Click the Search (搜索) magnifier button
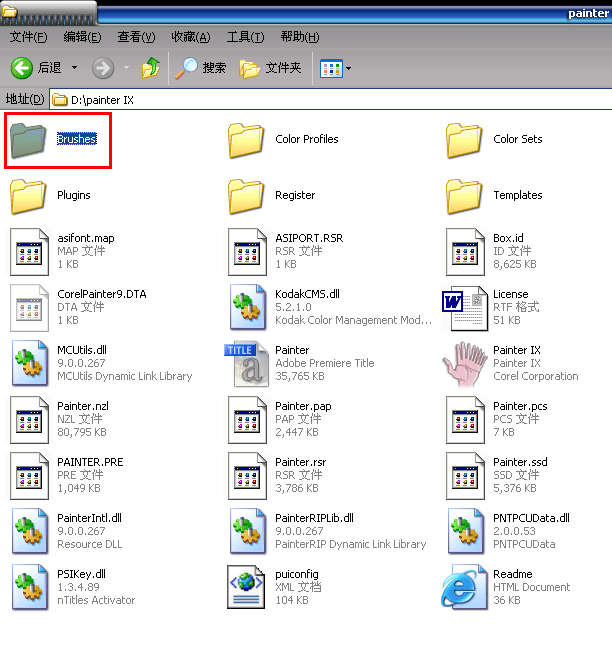 point(201,68)
